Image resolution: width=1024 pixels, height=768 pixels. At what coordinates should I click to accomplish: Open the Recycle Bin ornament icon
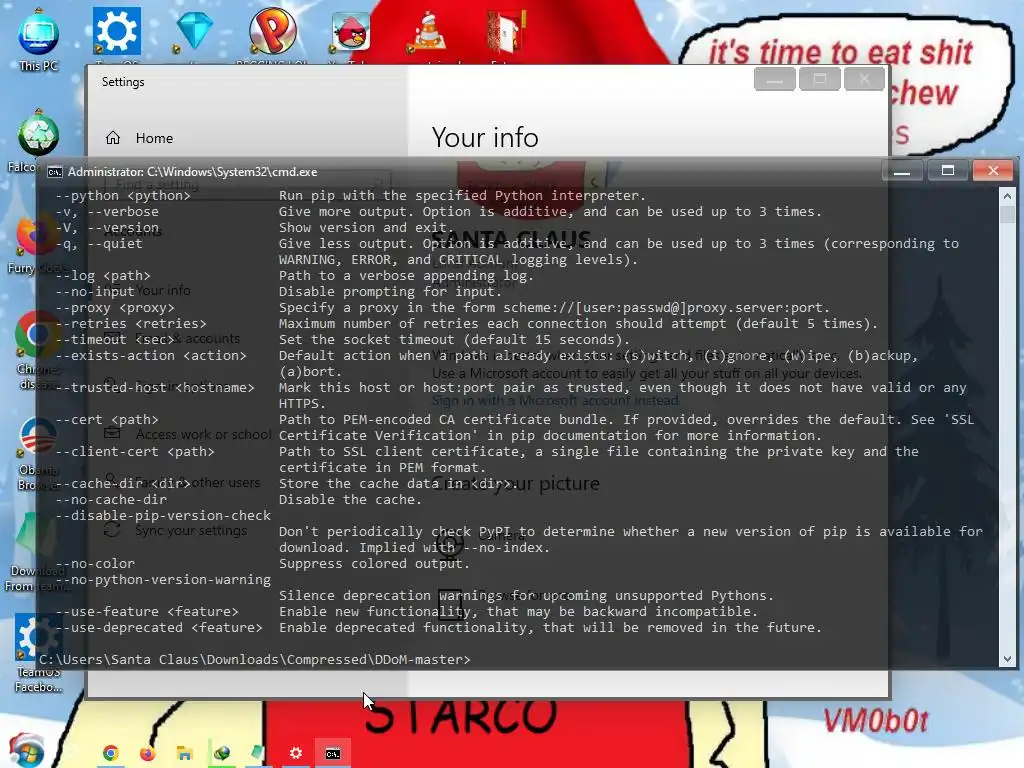pos(39,134)
